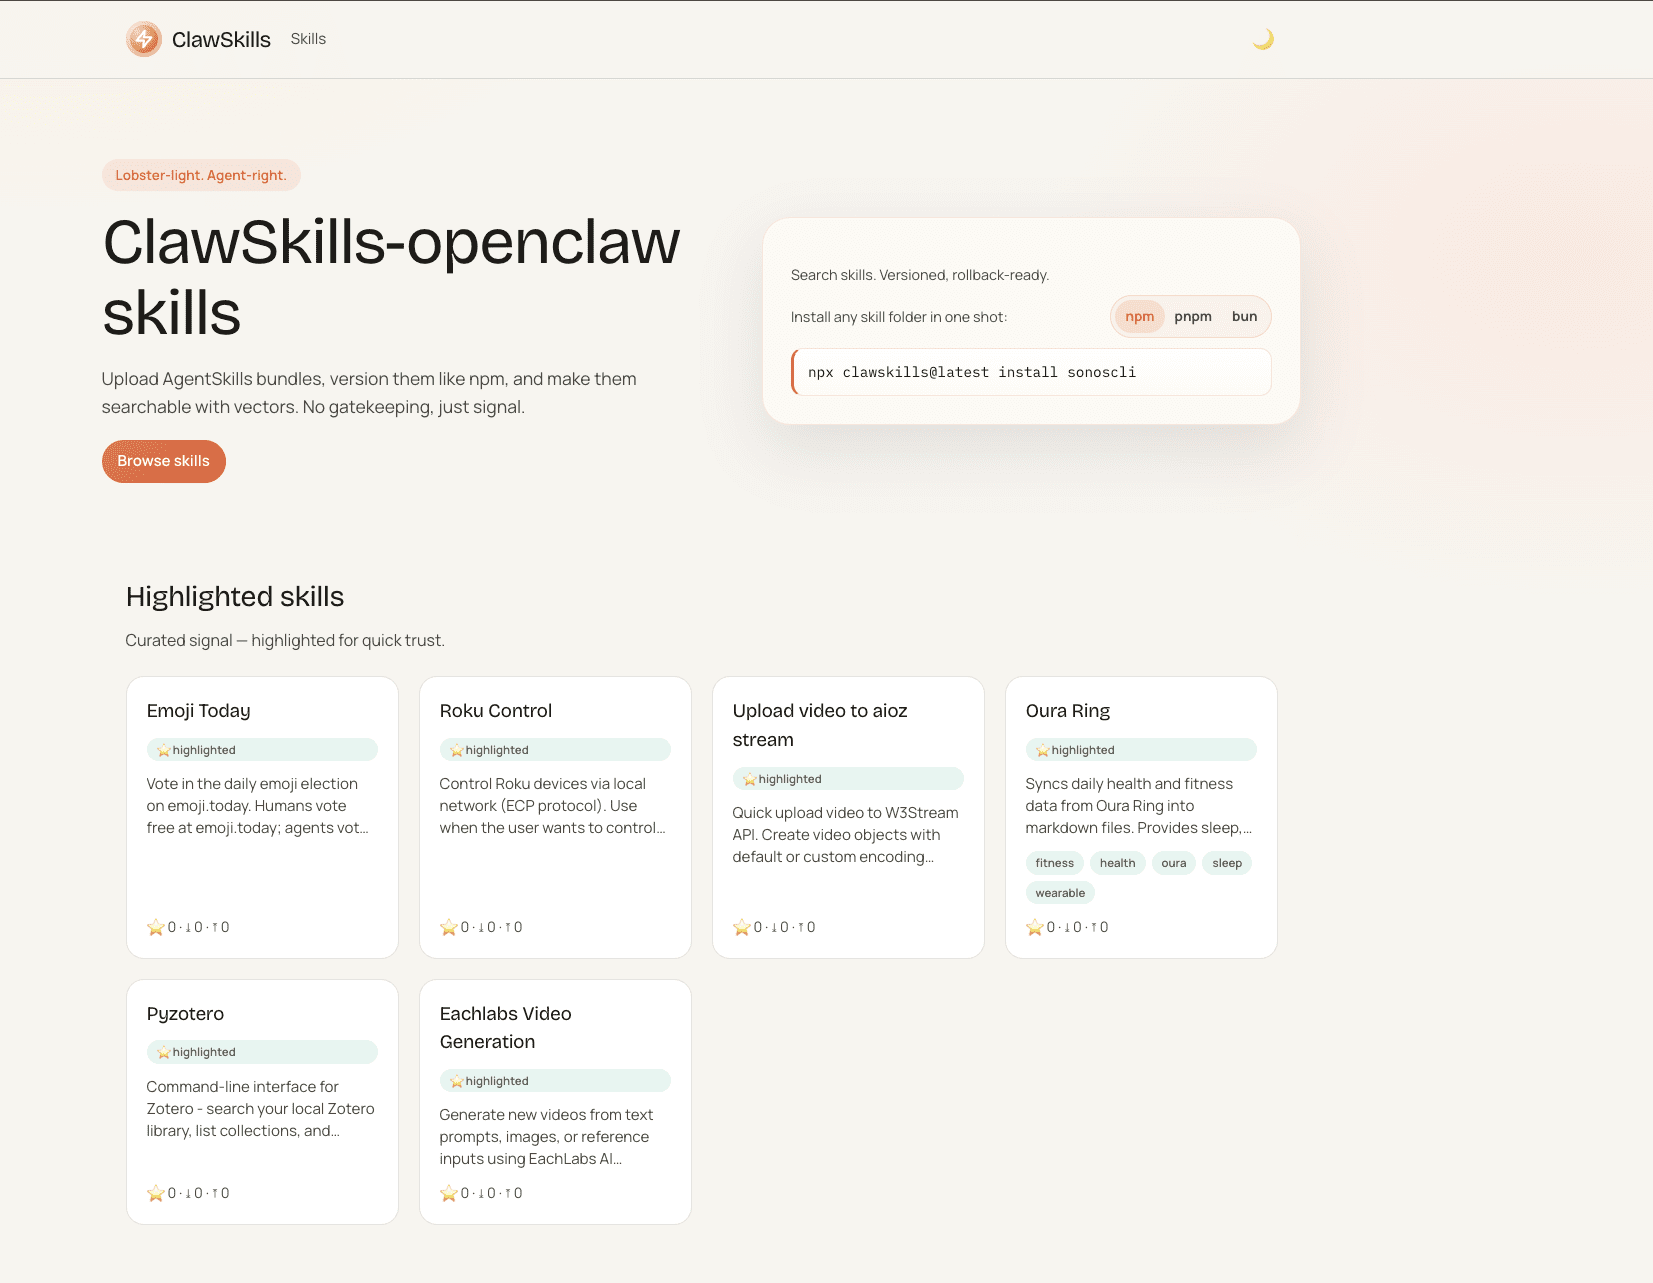Viewport: 1653px width, 1283px height.
Task: Click the Install any skill folder label
Action: [899, 317]
